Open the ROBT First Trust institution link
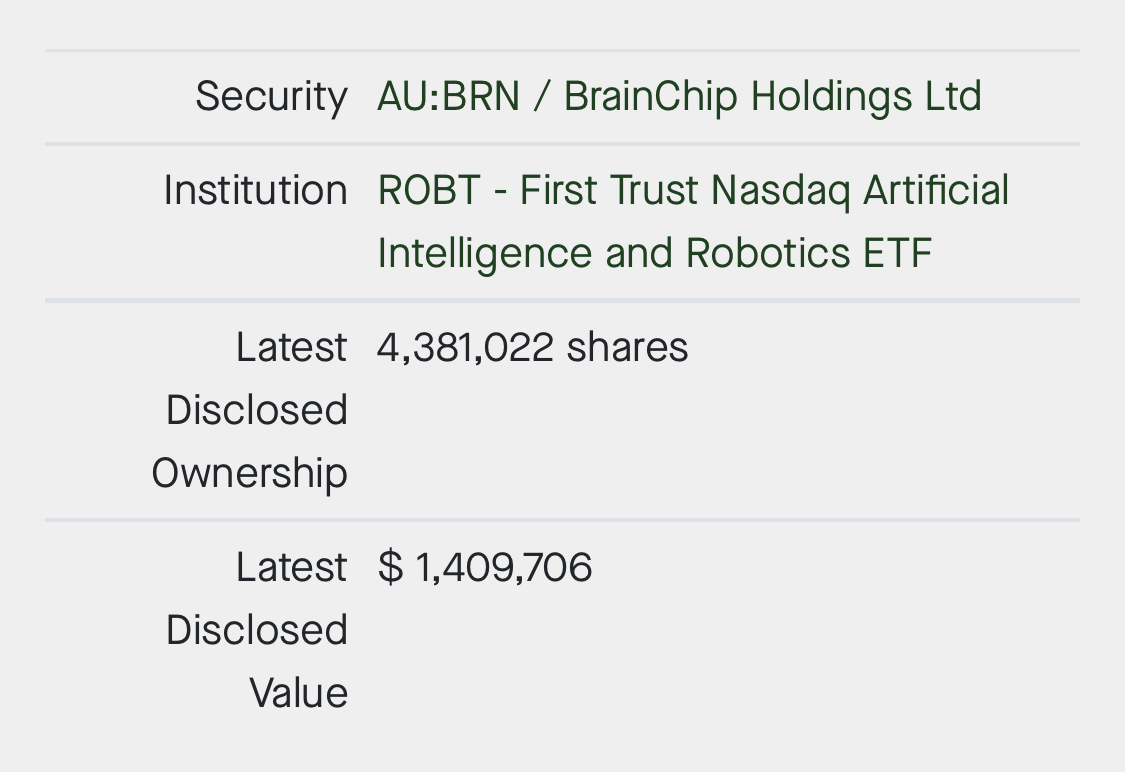Image resolution: width=1125 pixels, height=772 pixels. [x=692, y=190]
